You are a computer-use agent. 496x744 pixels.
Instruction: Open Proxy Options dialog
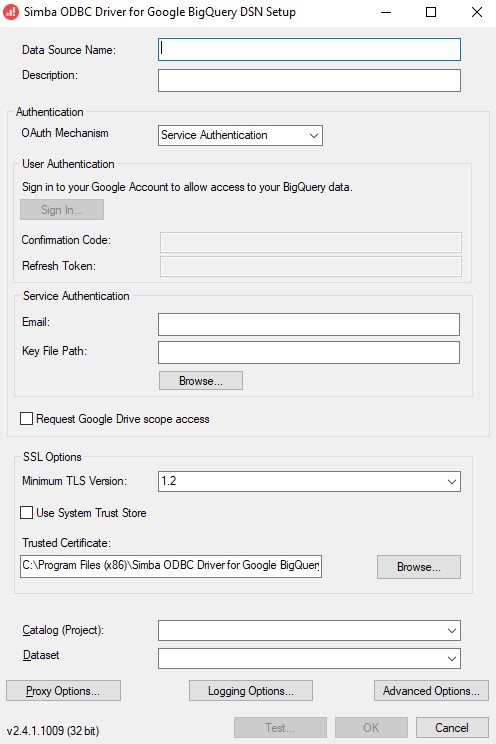pos(63,691)
